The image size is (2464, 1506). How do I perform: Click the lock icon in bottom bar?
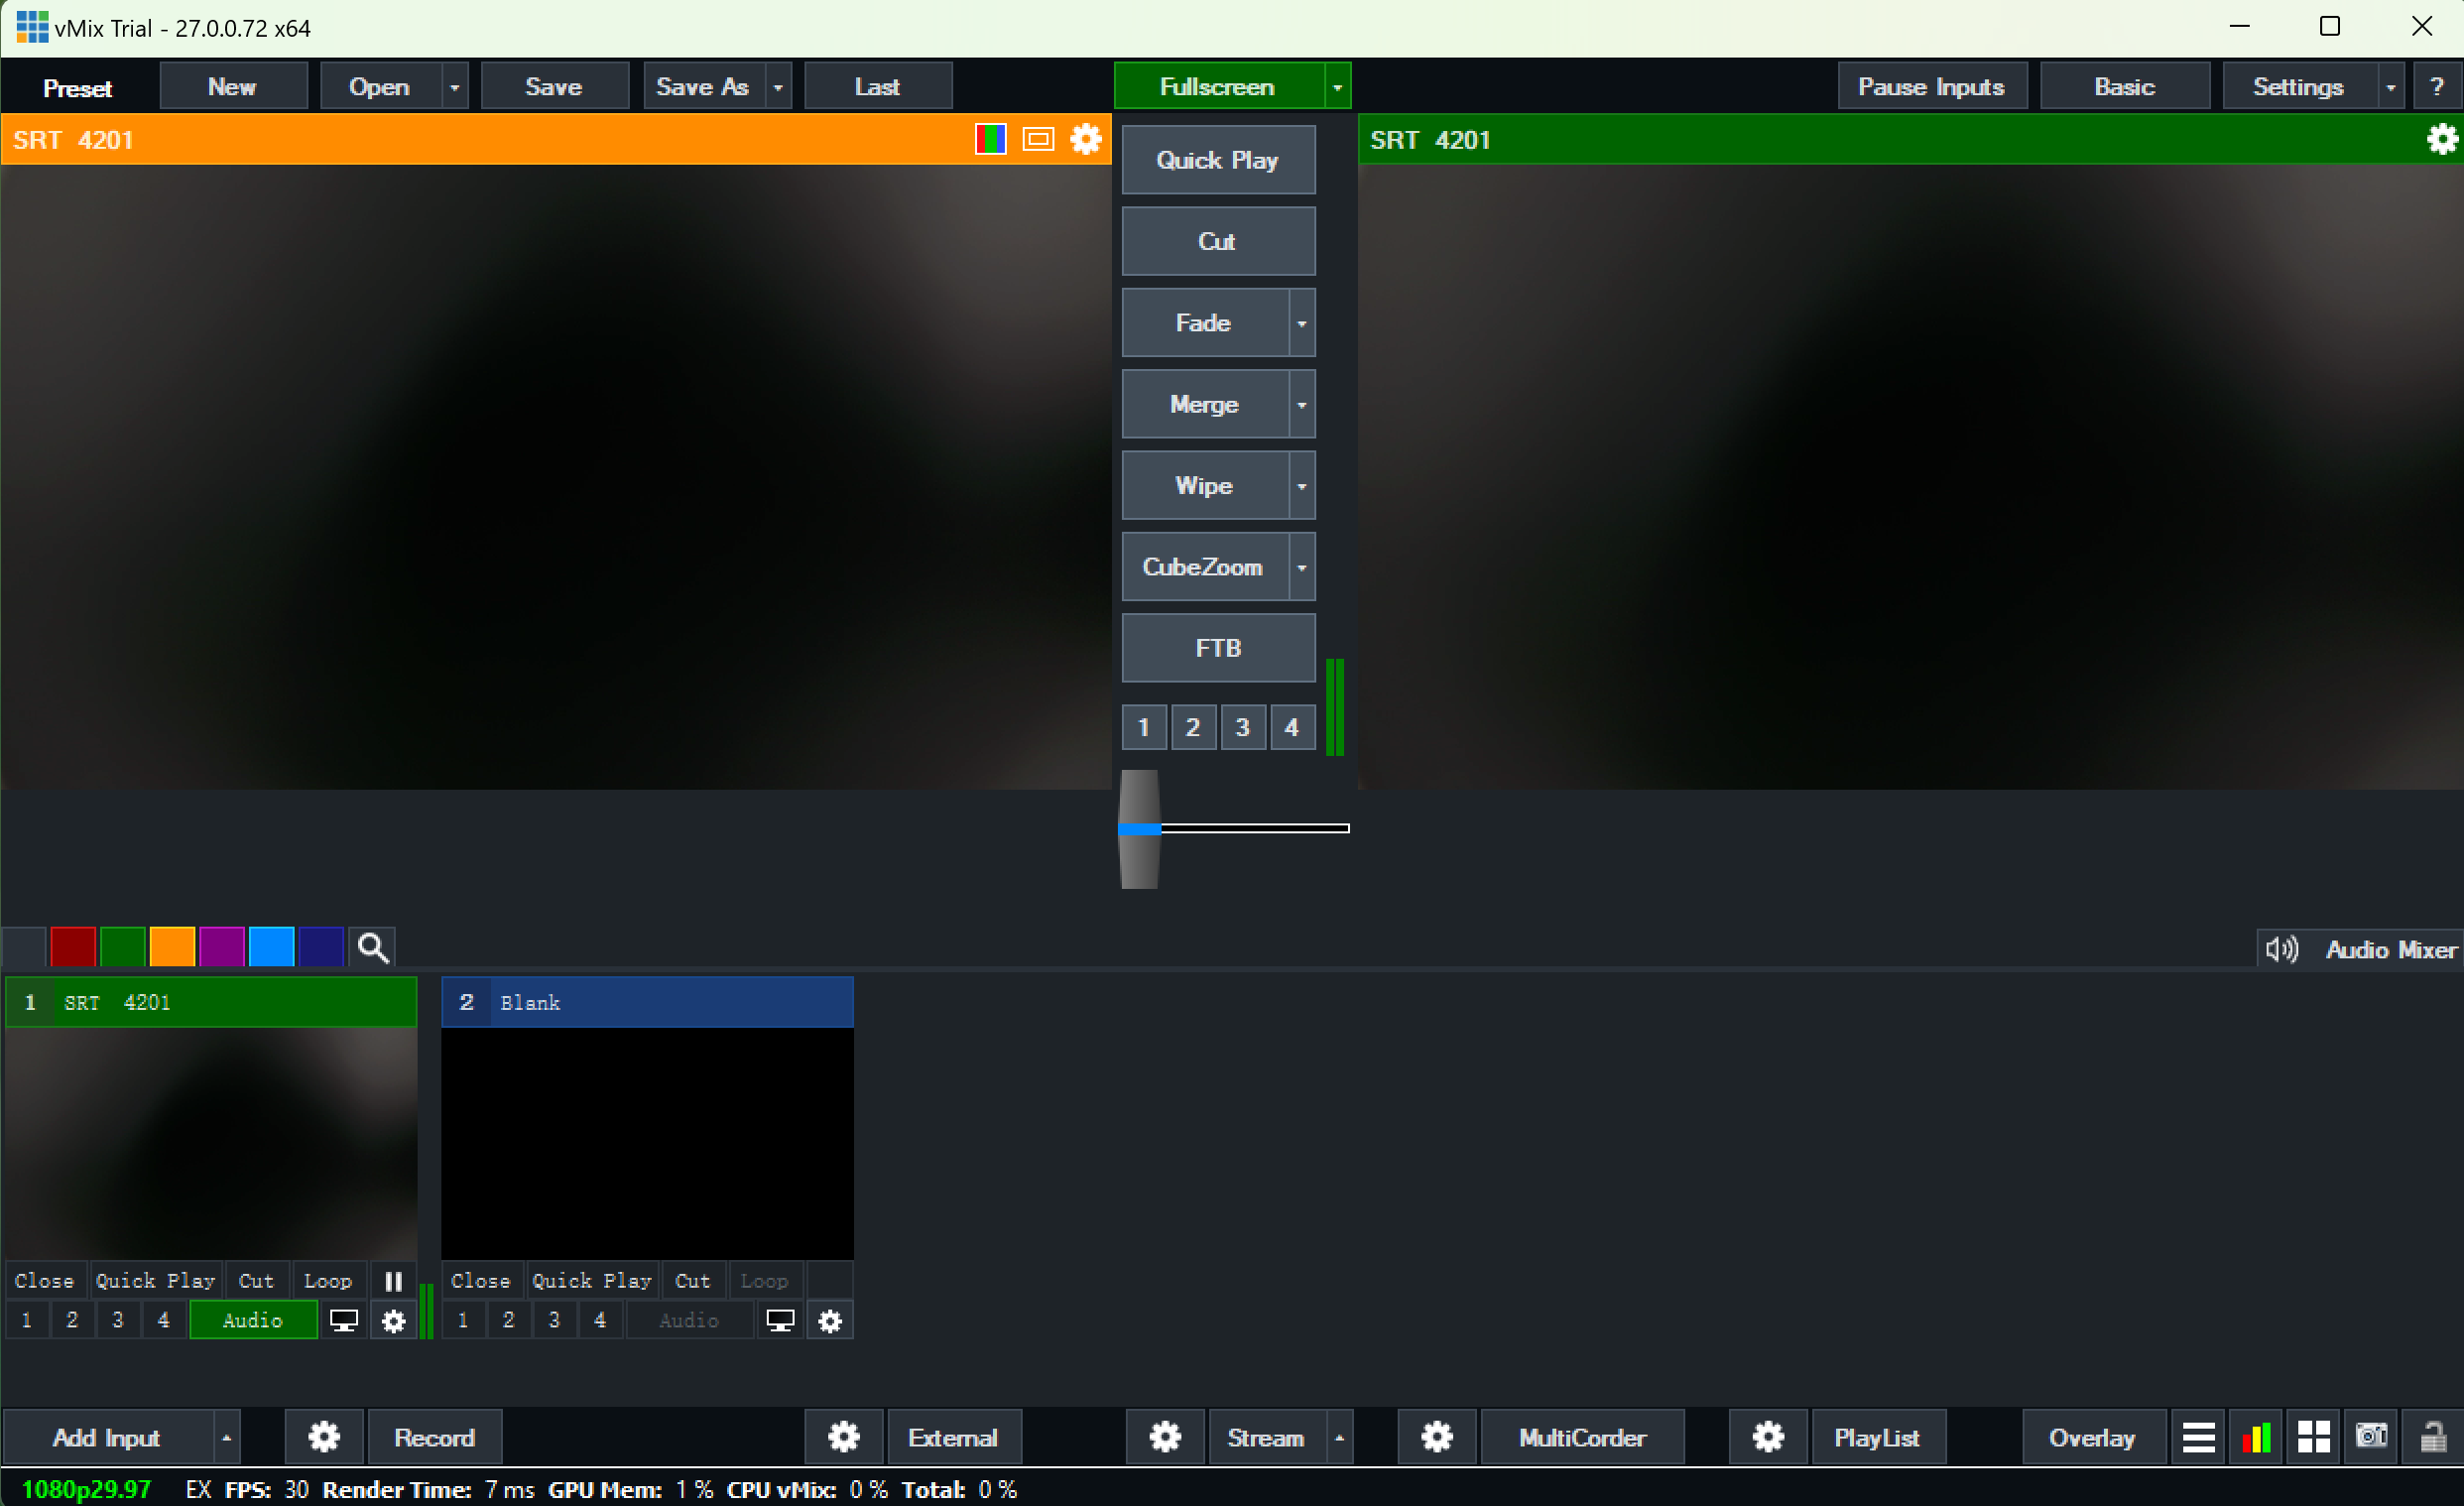coord(2432,1437)
